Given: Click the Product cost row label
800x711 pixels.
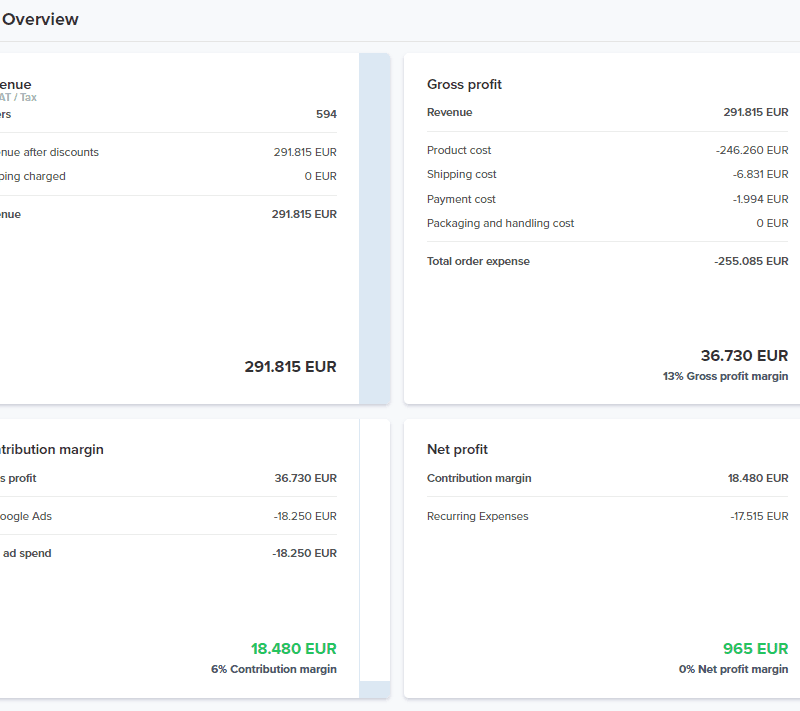Looking at the screenshot, I should coord(459,151).
